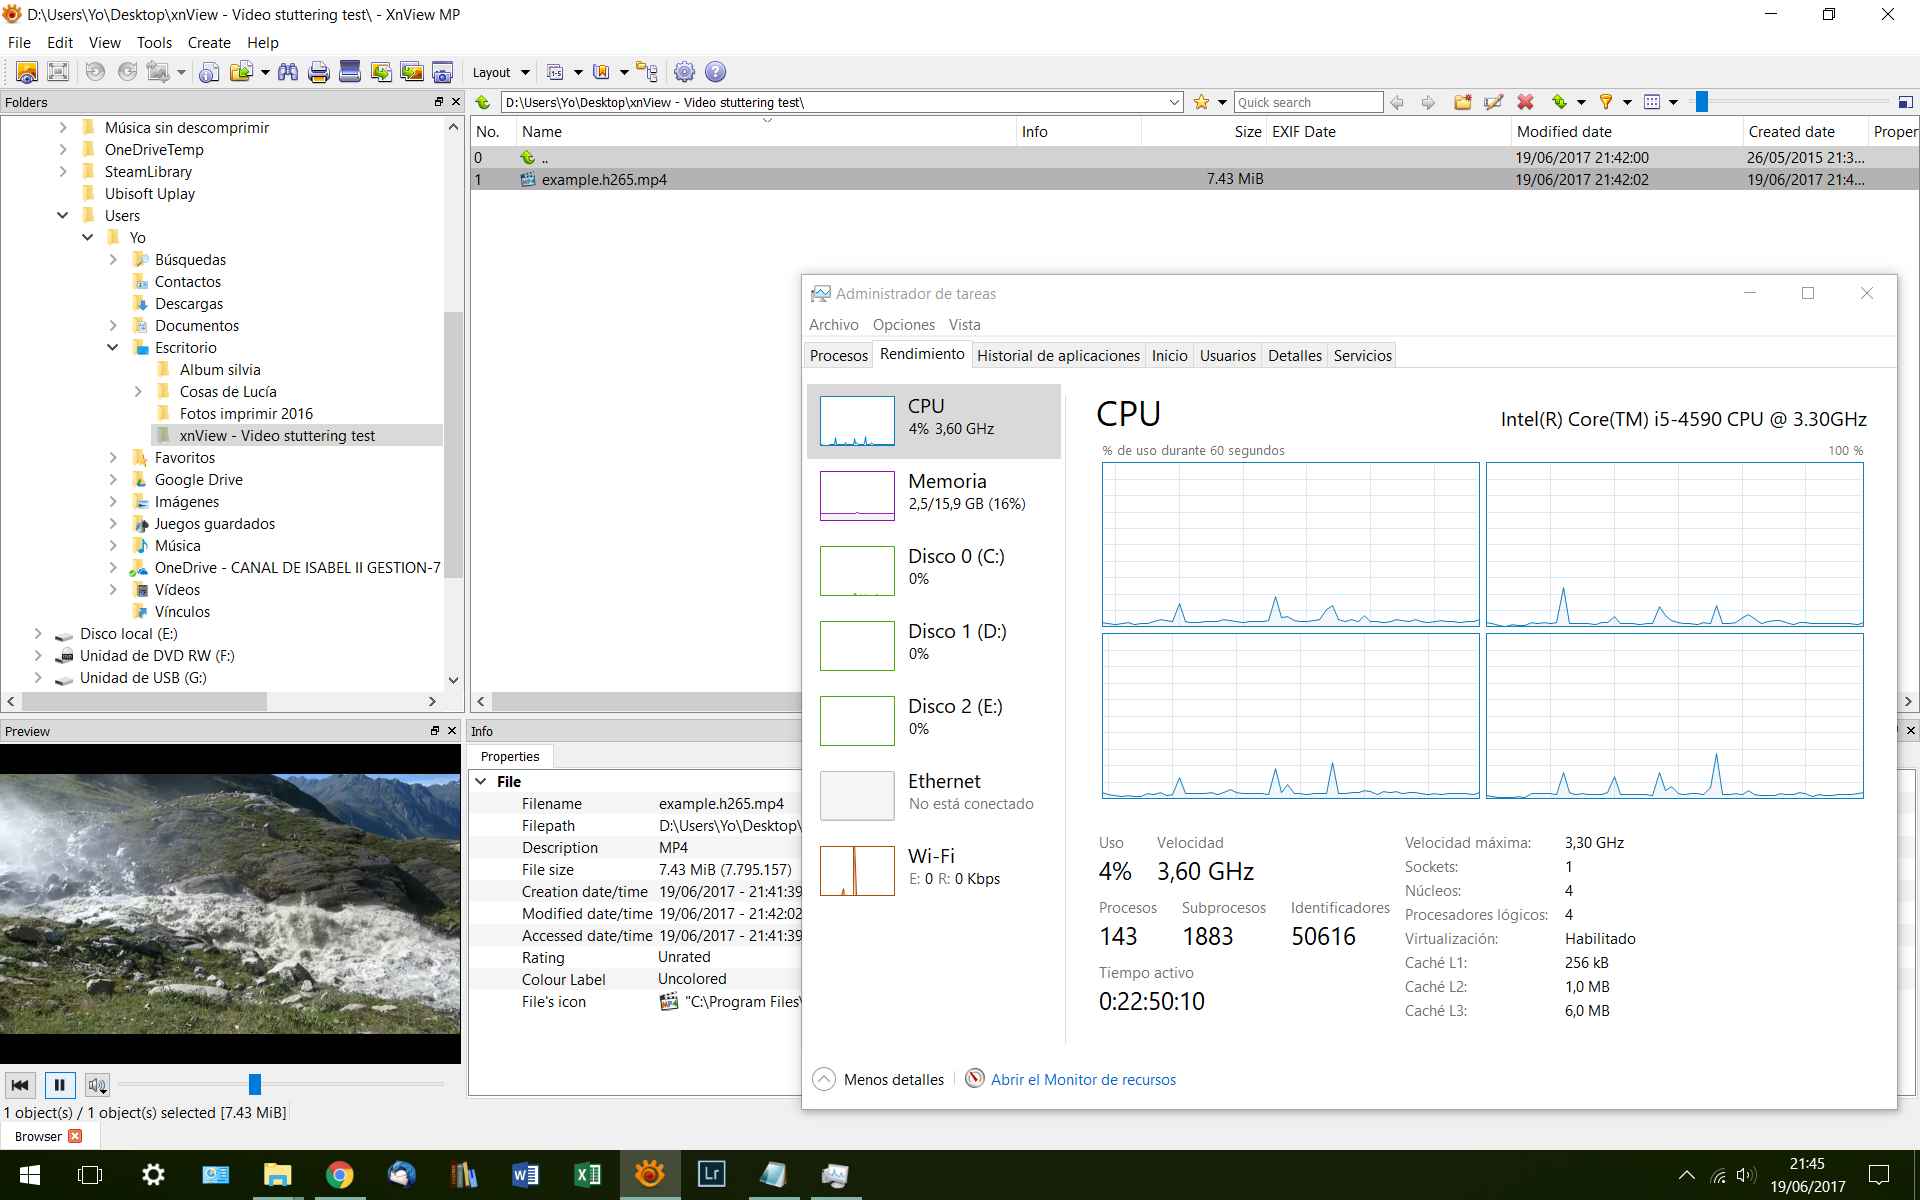Open the Tools menu
This screenshot has width=1920, height=1200.
click(154, 43)
